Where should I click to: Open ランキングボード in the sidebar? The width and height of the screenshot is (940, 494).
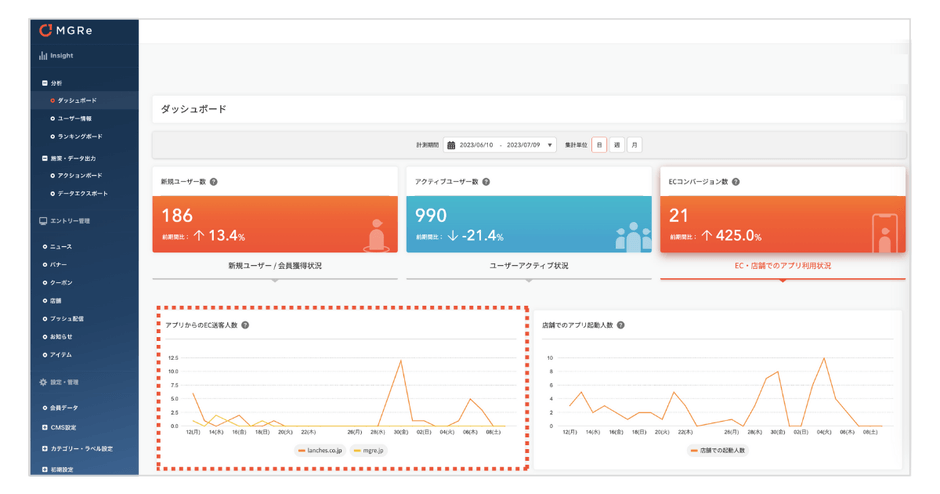click(80, 136)
